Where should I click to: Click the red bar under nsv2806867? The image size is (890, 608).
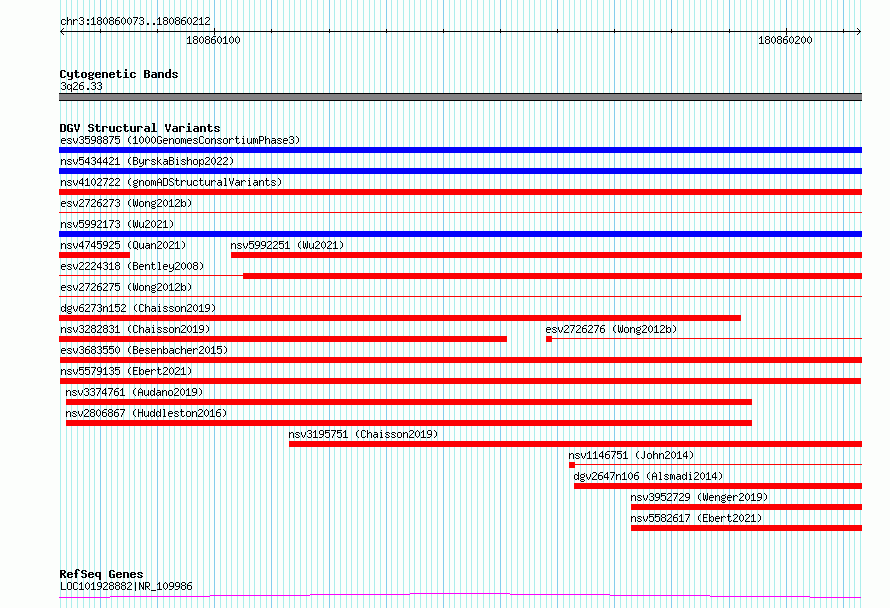pos(409,423)
